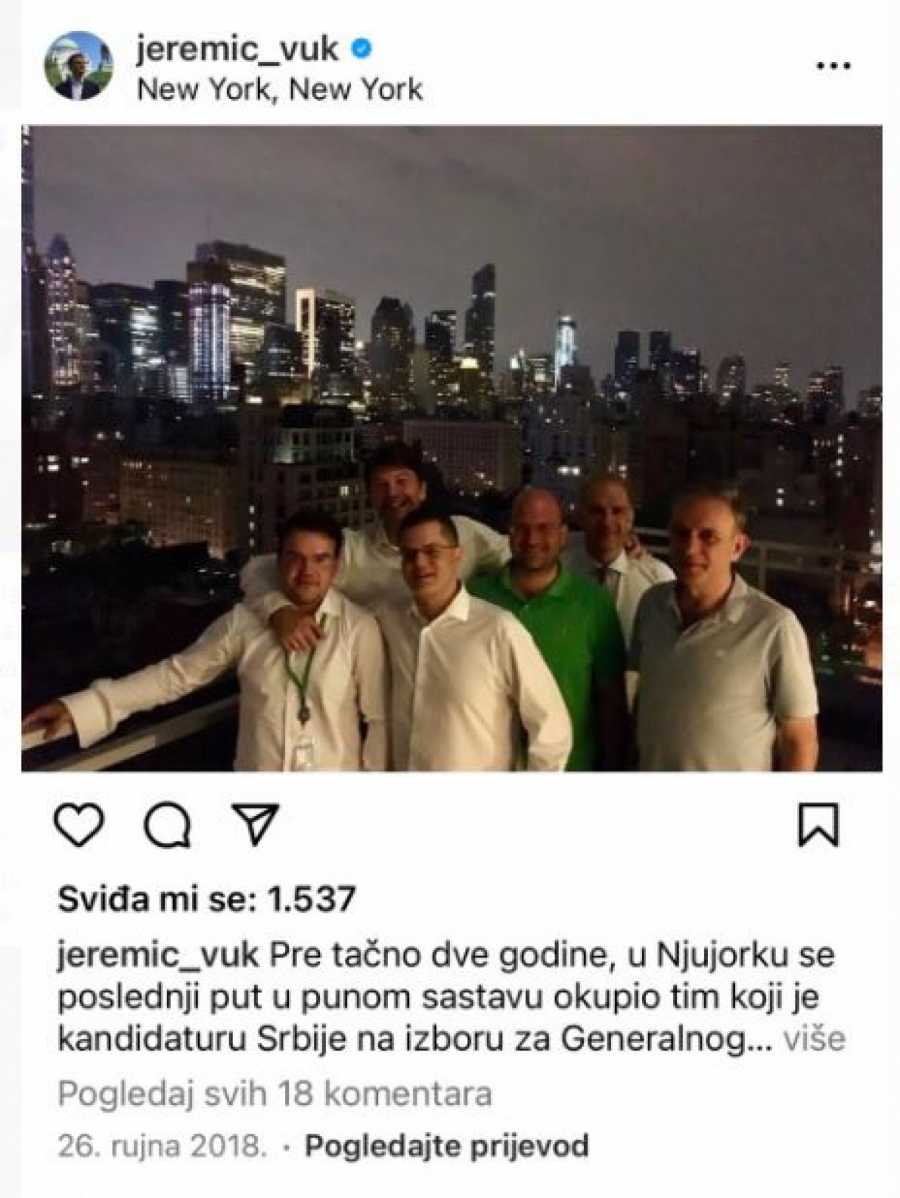Image resolution: width=900 pixels, height=1198 pixels.
Task: Select the caption text beginning 'Pre tačno dve godine'
Action: 452,997
